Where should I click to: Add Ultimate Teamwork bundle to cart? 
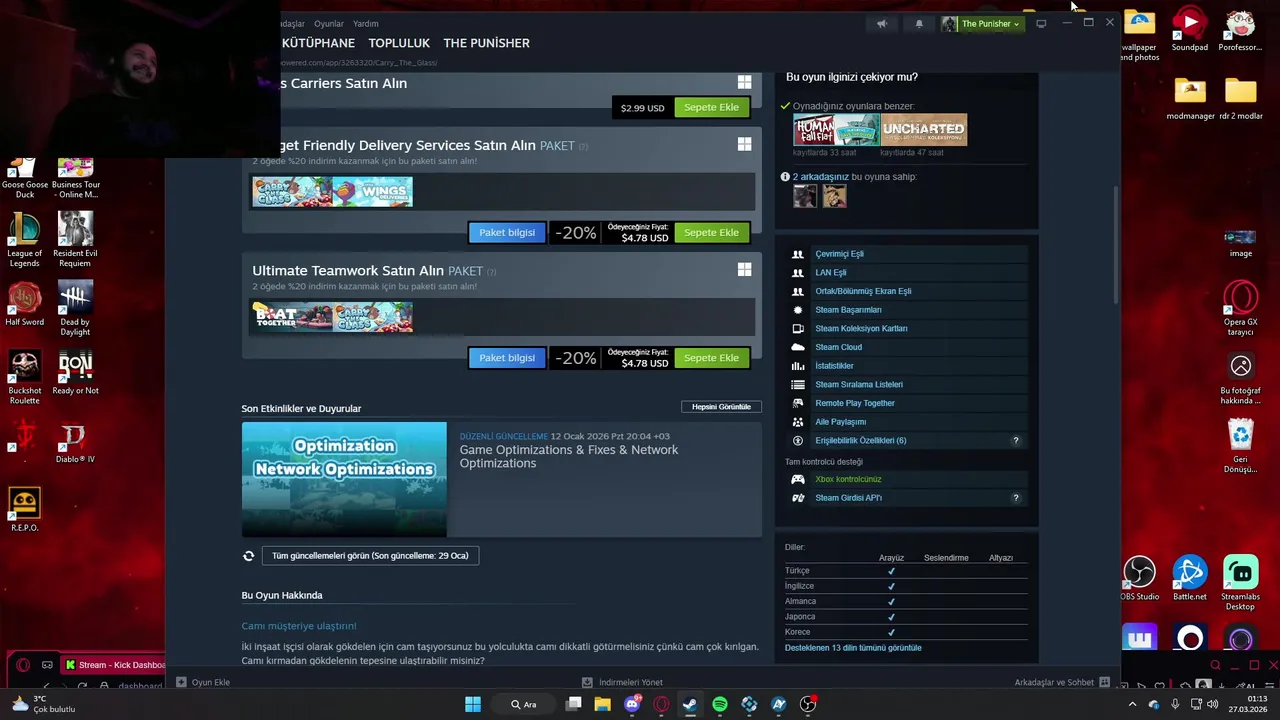pos(711,358)
